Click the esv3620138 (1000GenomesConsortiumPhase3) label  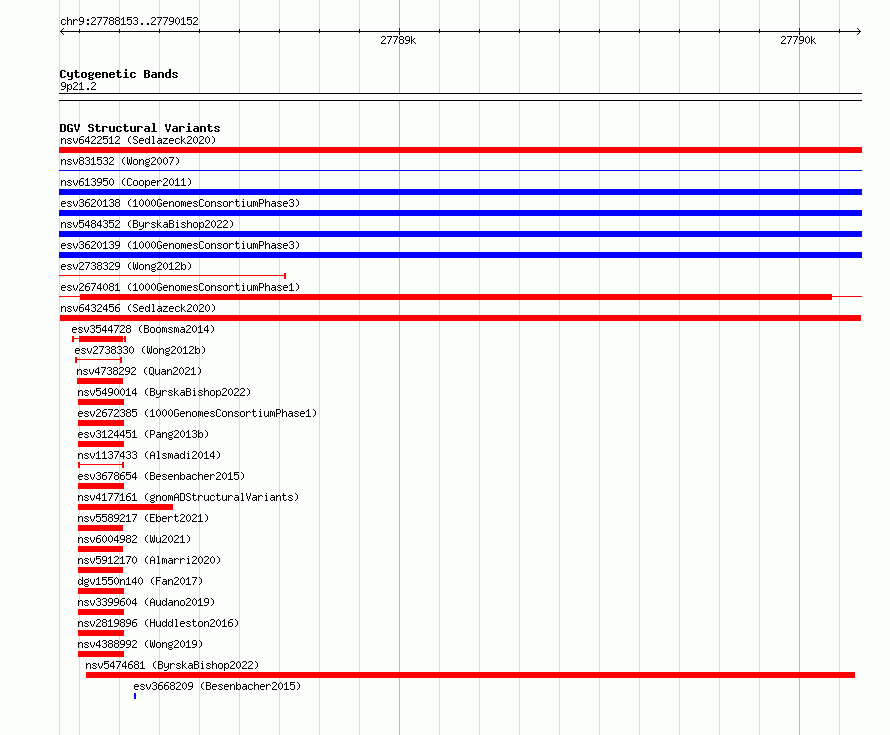(x=180, y=203)
